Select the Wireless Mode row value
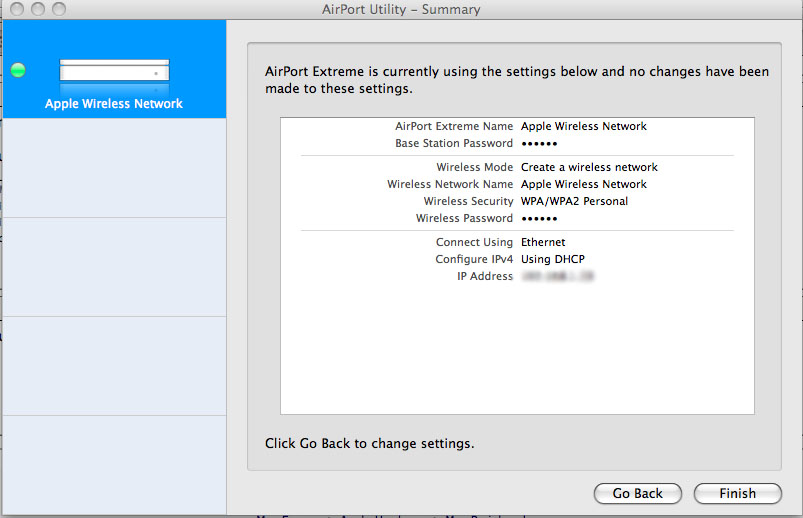 coord(589,167)
